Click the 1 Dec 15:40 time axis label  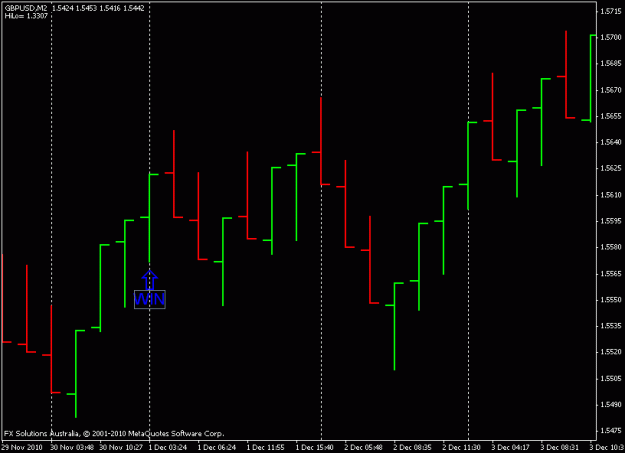click(x=315, y=447)
